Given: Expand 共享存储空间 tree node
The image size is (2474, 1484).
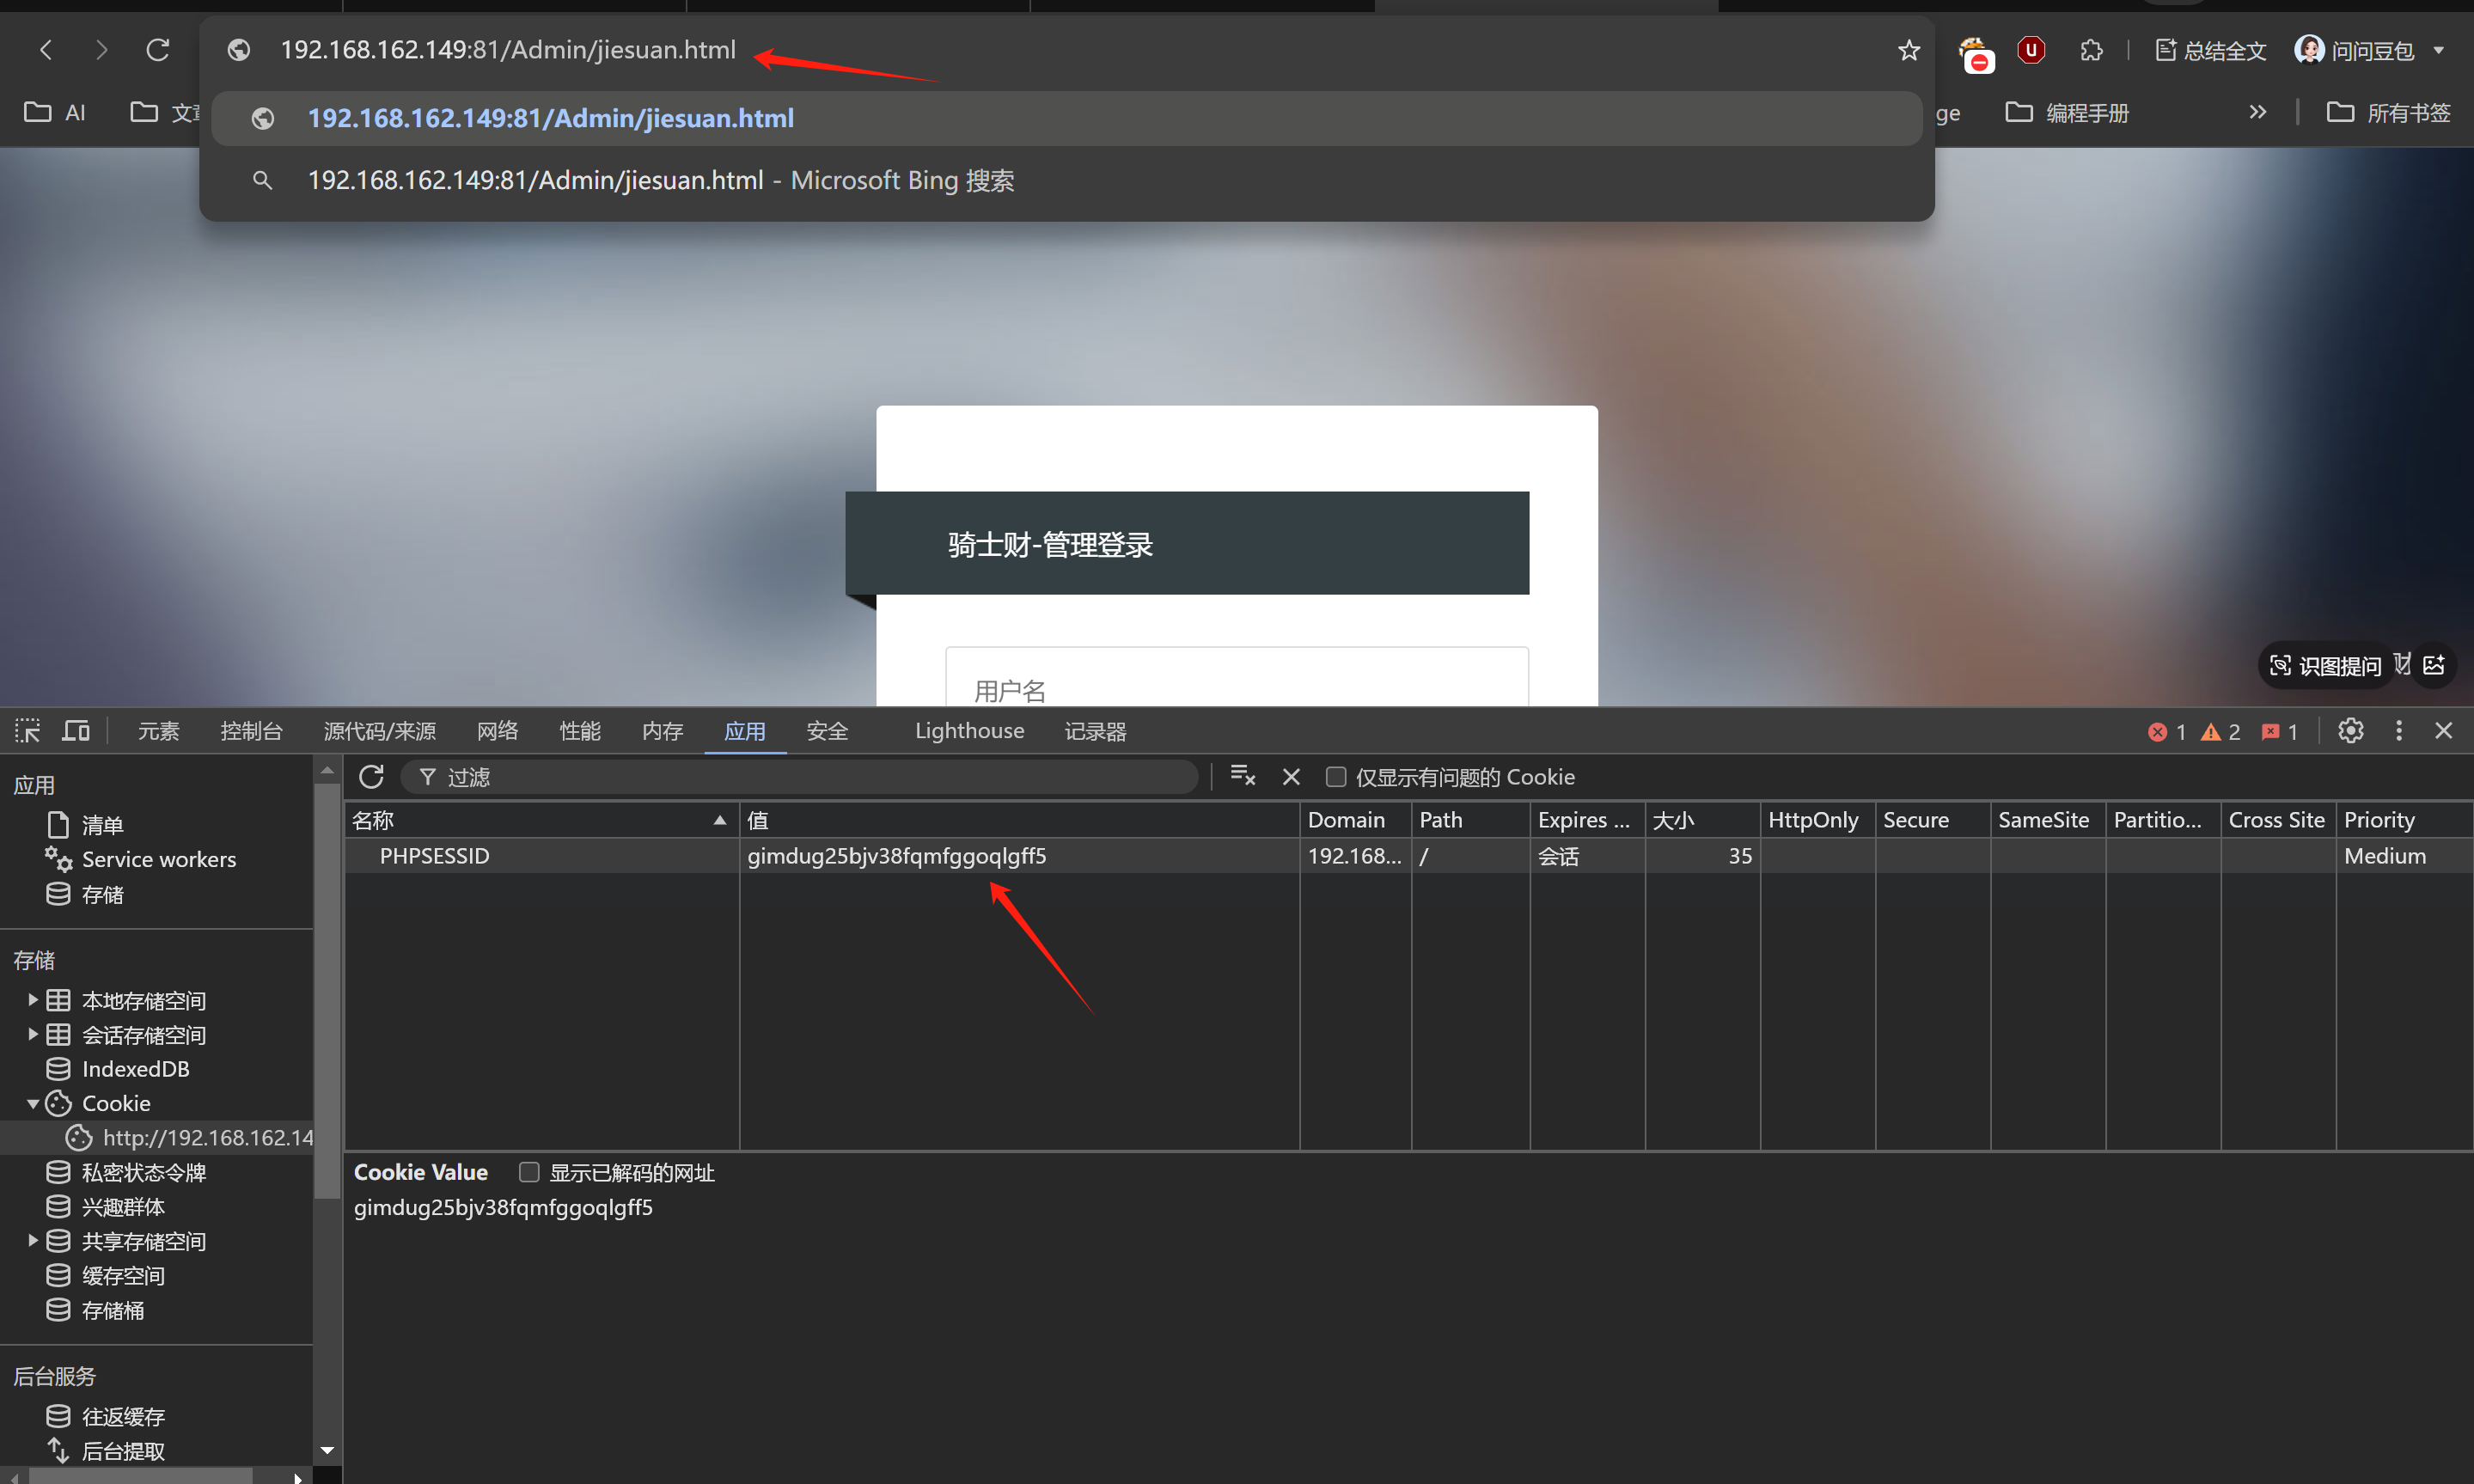Looking at the screenshot, I should (x=32, y=1240).
